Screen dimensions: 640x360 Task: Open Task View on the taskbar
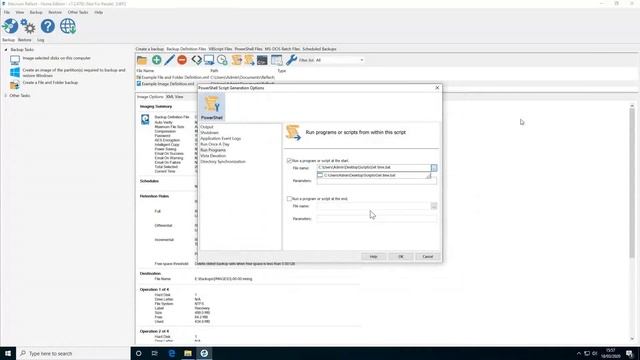(155, 353)
